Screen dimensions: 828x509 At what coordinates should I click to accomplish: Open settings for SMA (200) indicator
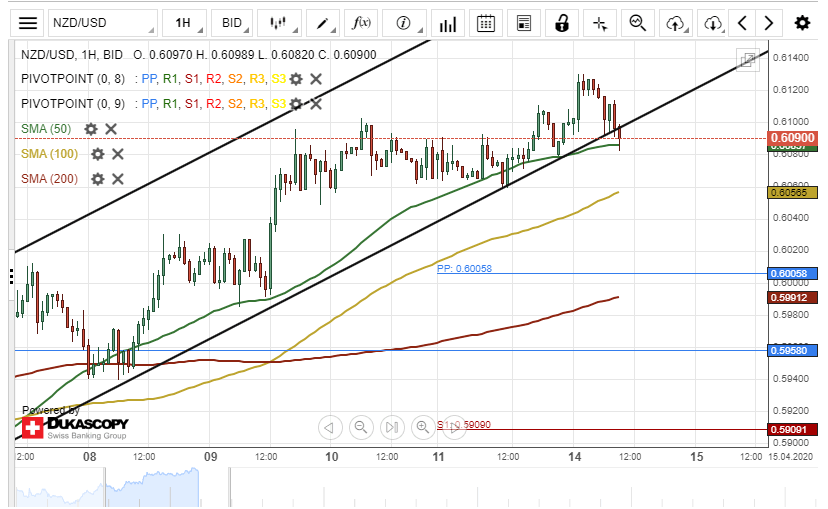pos(98,179)
